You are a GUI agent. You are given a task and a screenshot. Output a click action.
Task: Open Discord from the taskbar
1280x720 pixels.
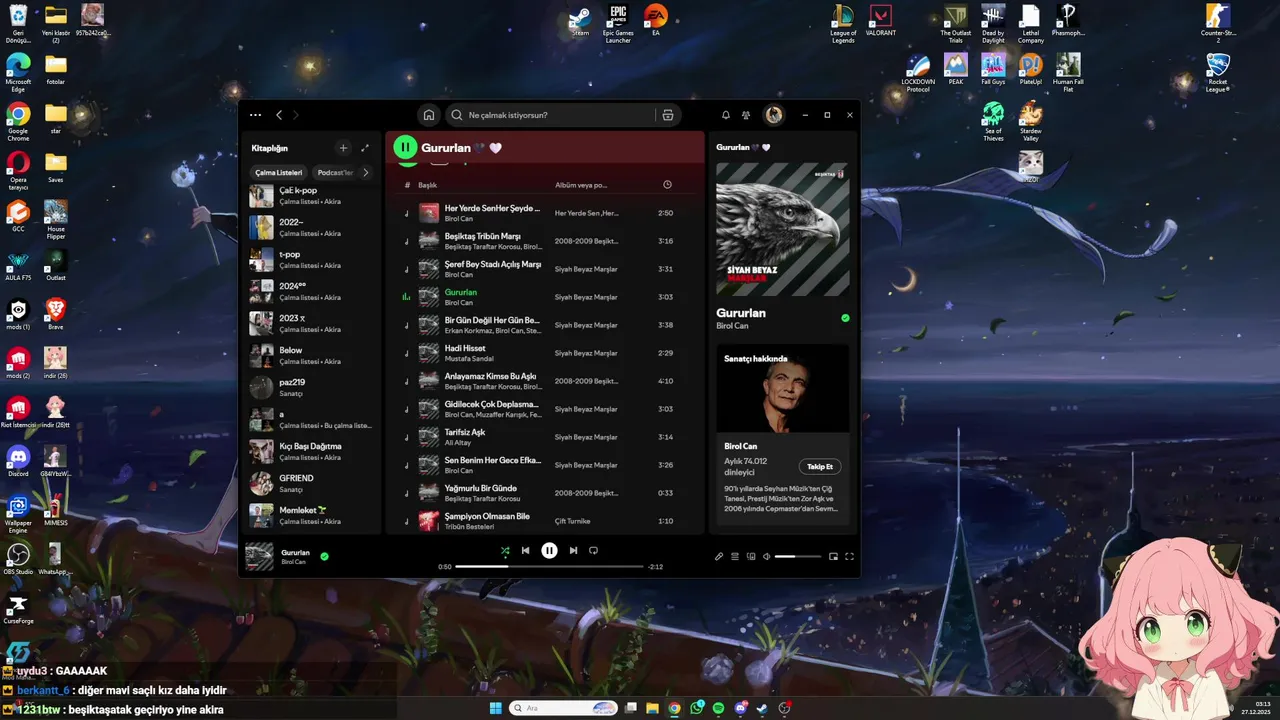[x=740, y=708]
